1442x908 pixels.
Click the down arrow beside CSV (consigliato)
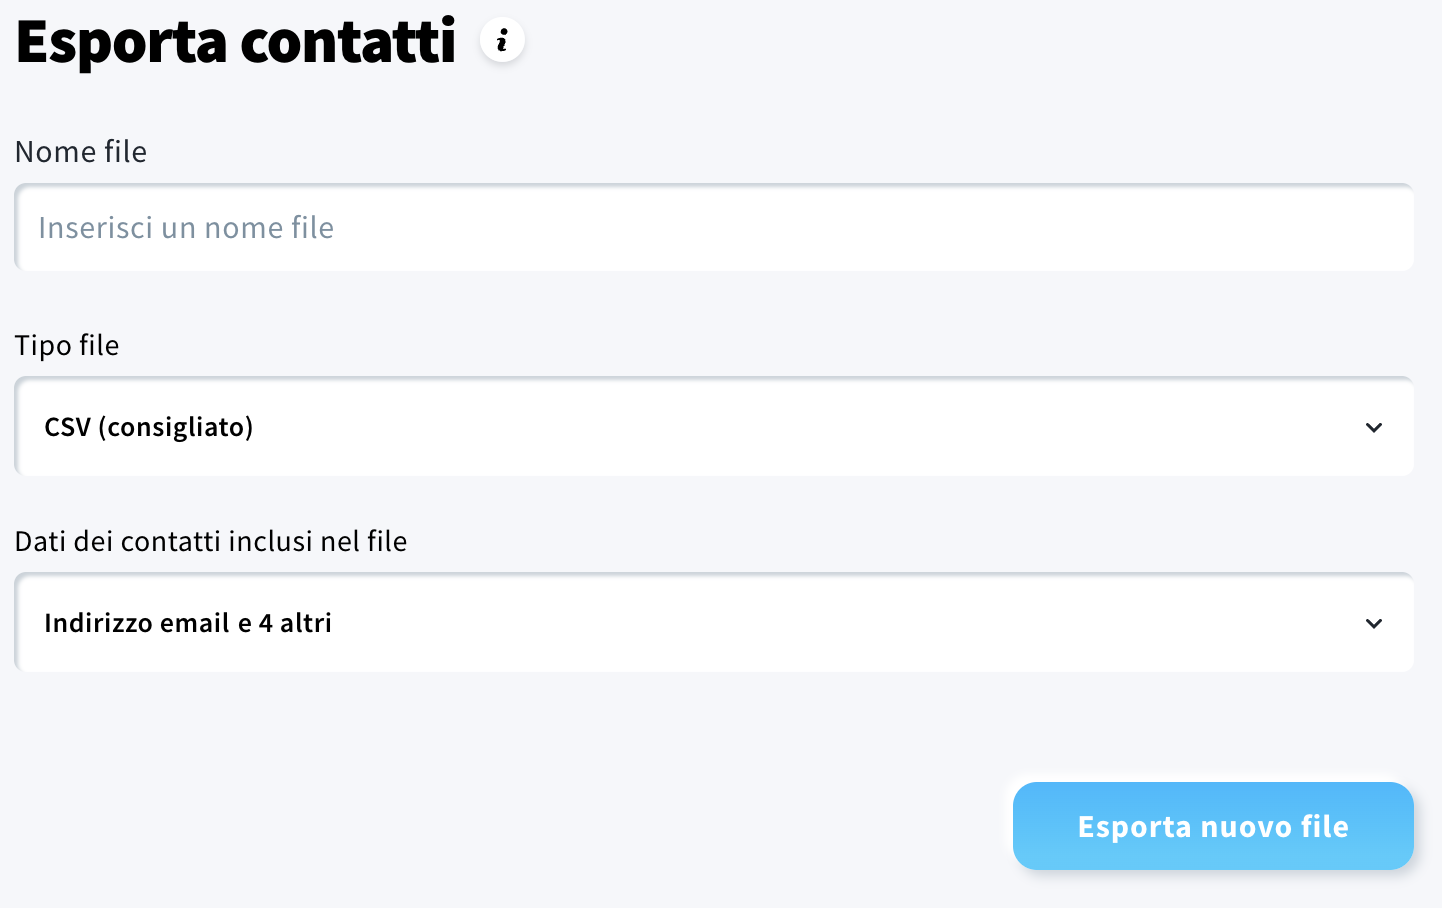1374,427
